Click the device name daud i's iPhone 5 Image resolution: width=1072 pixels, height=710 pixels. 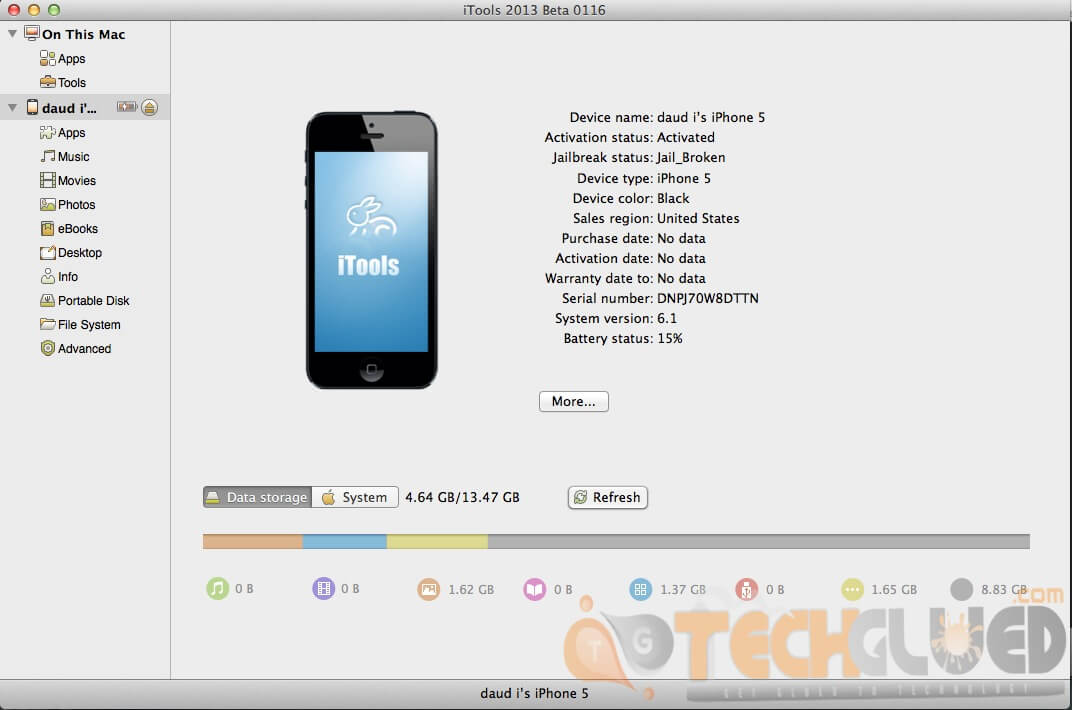point(711,118)
